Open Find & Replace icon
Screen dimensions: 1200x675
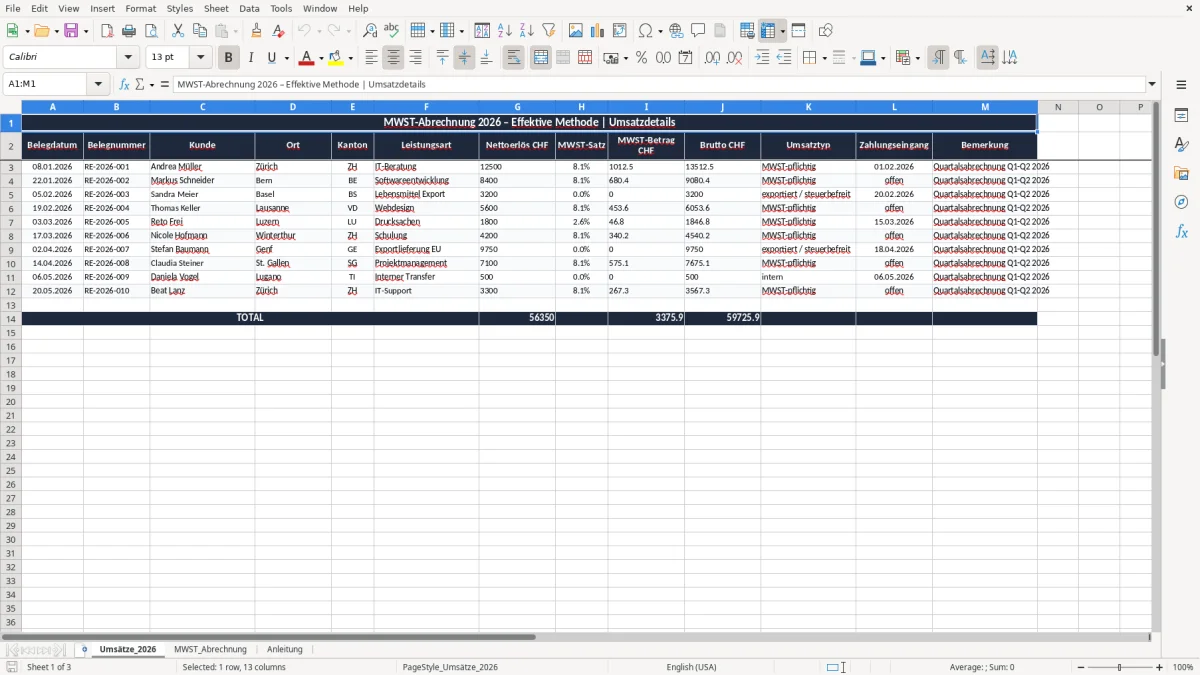pyautogui.click(x=370, y=31)
